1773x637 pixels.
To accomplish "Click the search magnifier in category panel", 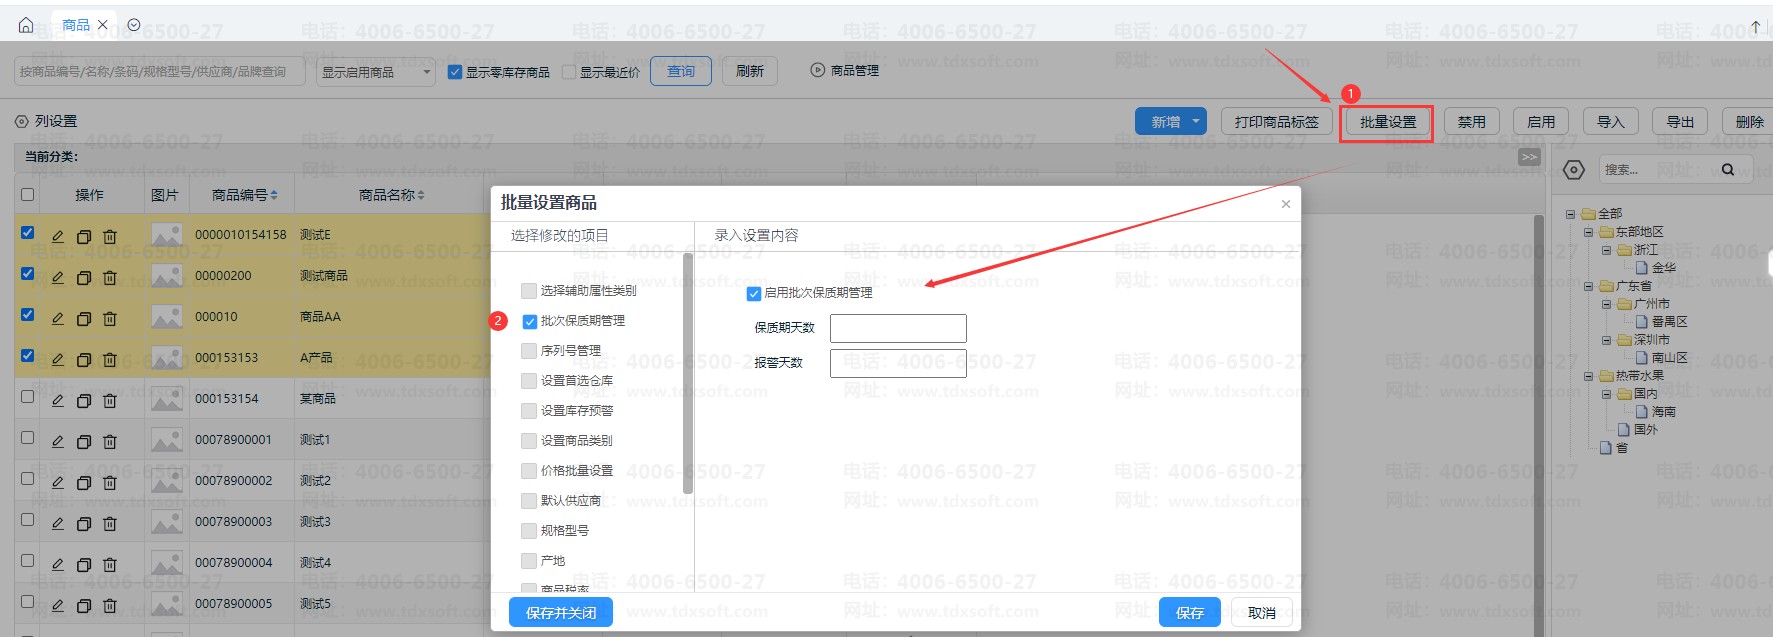I will click(1728, 170).
